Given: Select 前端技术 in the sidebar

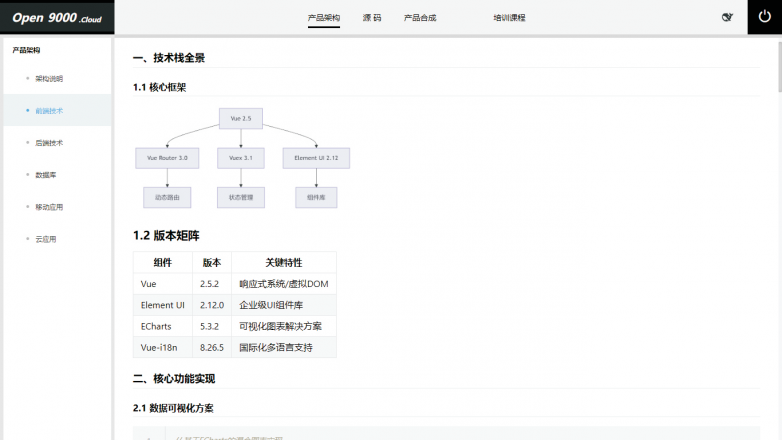Looking at the screenshot, I should (49, 110).
